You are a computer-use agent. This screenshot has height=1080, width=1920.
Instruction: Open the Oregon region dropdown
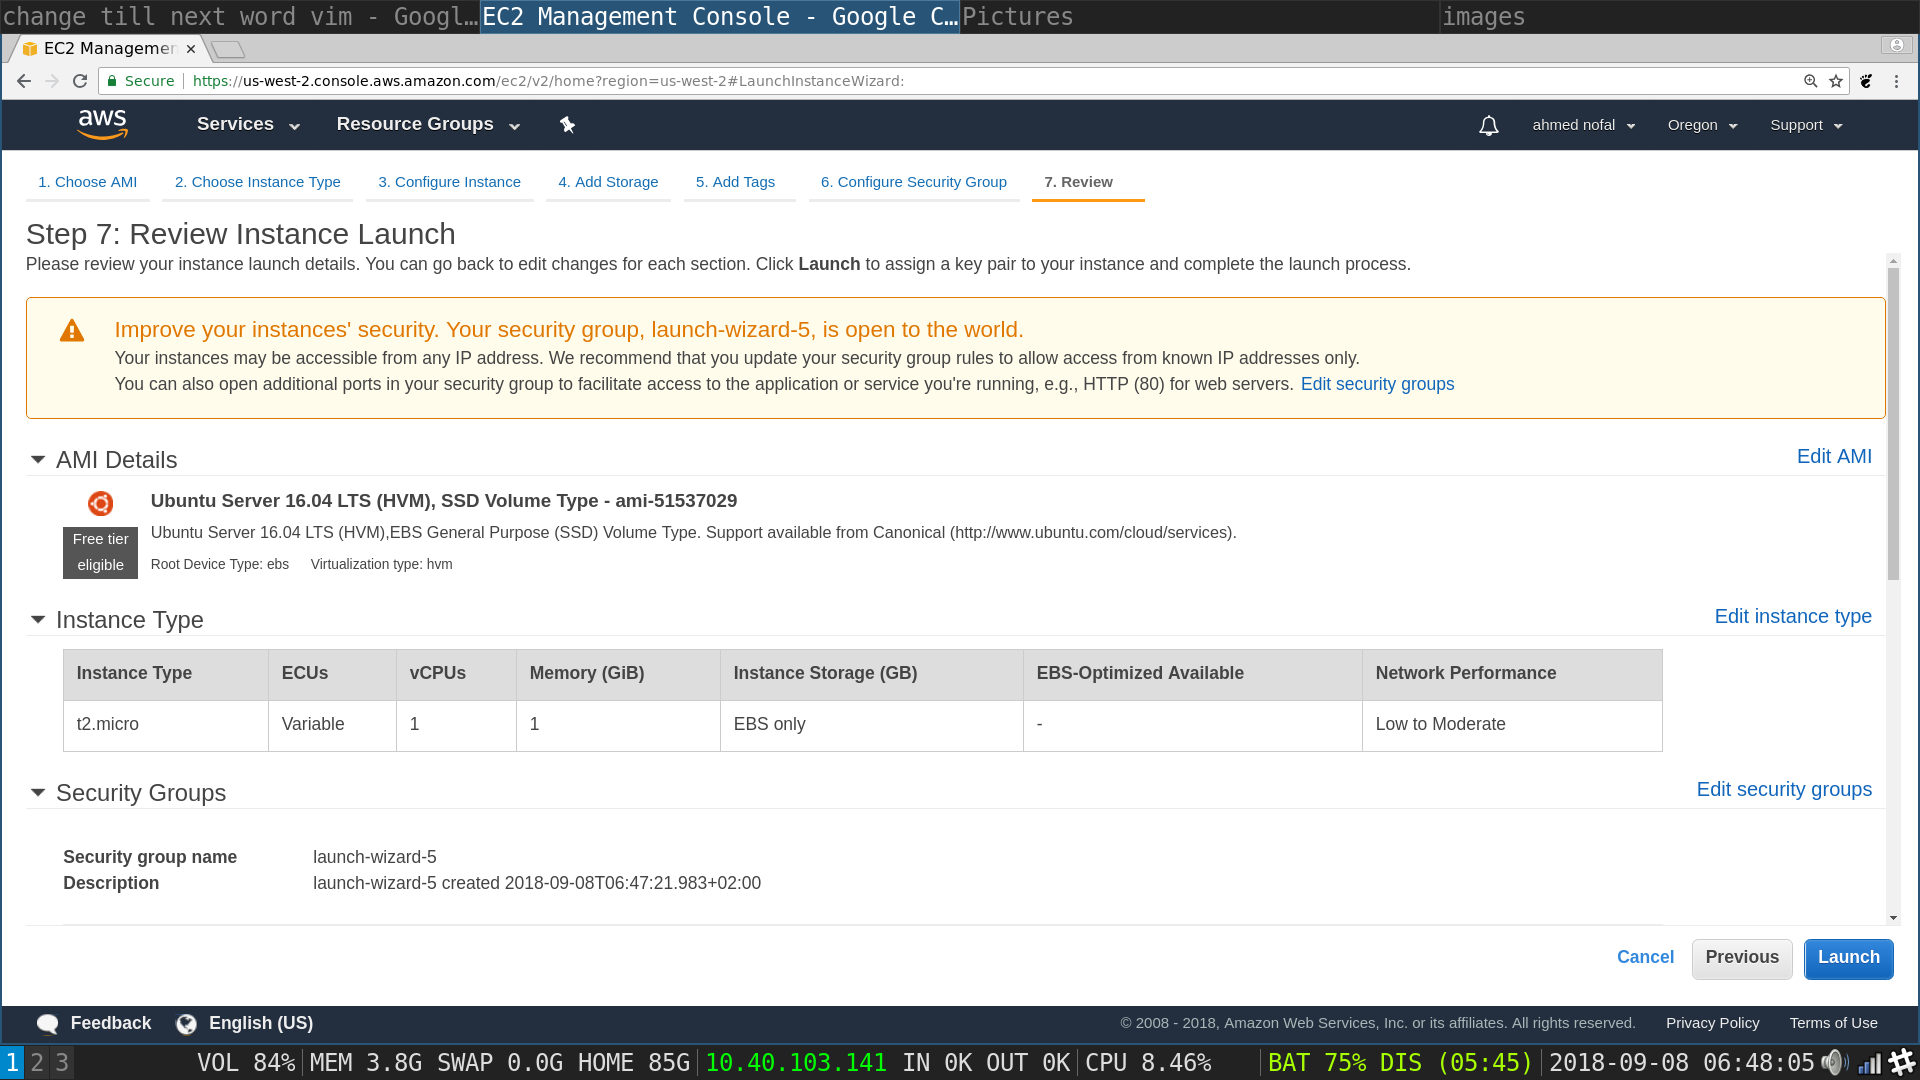(x=1702, y=125)
